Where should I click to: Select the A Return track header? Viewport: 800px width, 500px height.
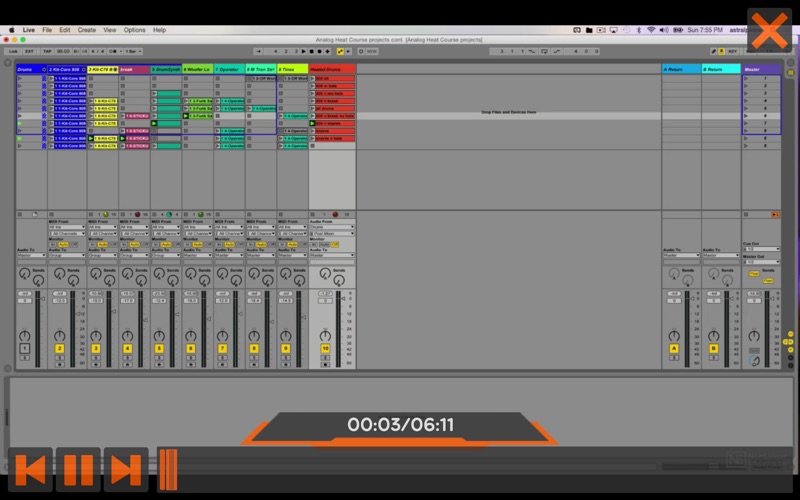click(x=682, y=69)
